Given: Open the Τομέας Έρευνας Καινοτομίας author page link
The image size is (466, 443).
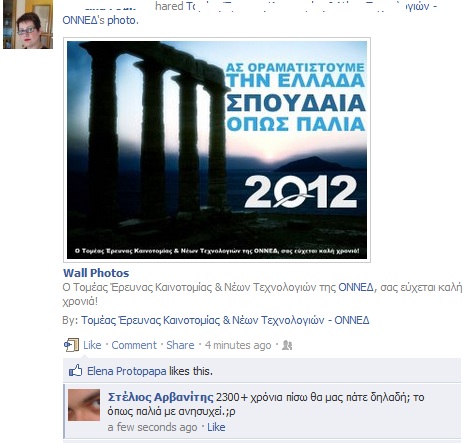Looking at the screenshot, I should [x=225, y=320].
